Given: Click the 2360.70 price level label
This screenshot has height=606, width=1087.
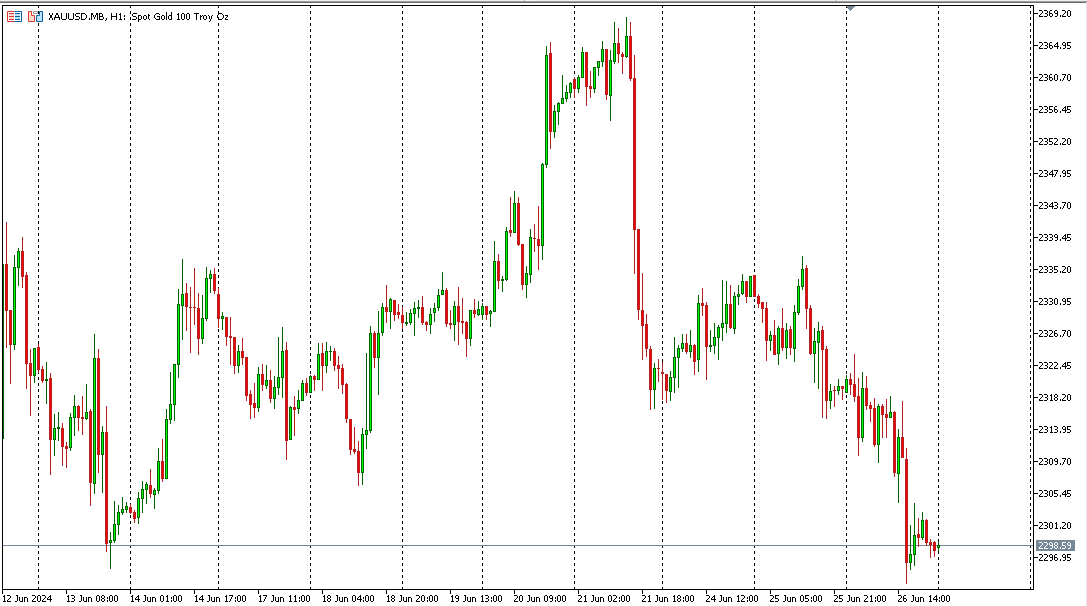Looking at the screenshot, I should [x=1054, y=78].
